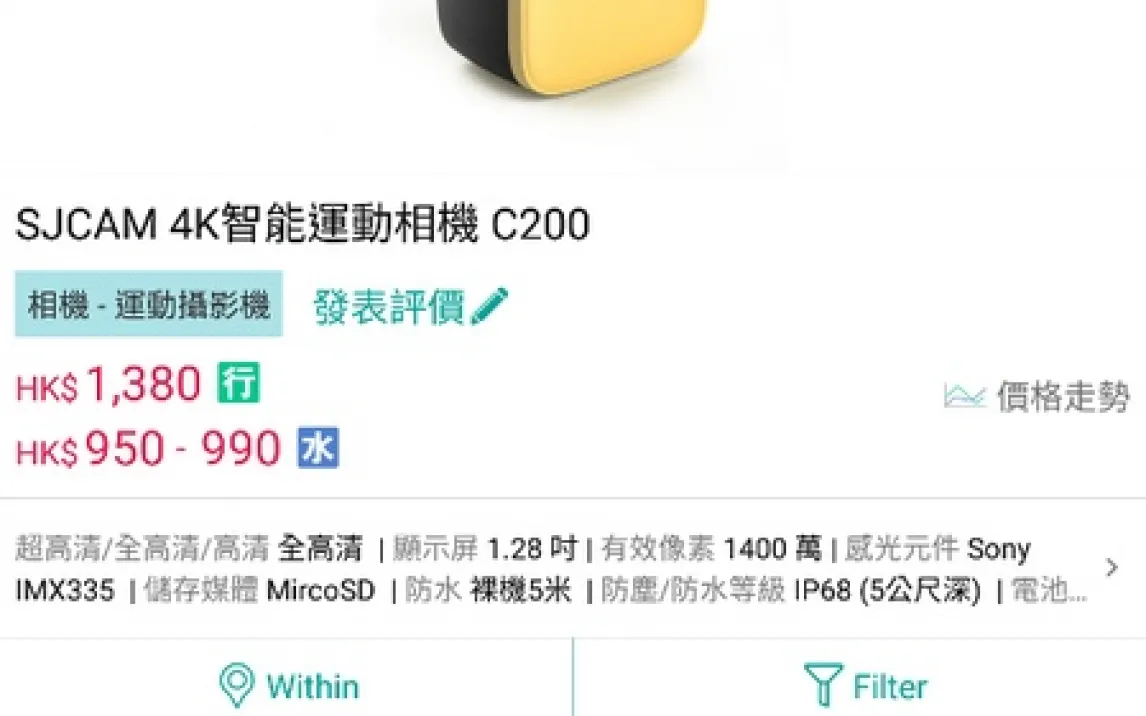Expand specifications with the right chevron
Viewport: 1146px width, 716px height.
(1112, 567)
